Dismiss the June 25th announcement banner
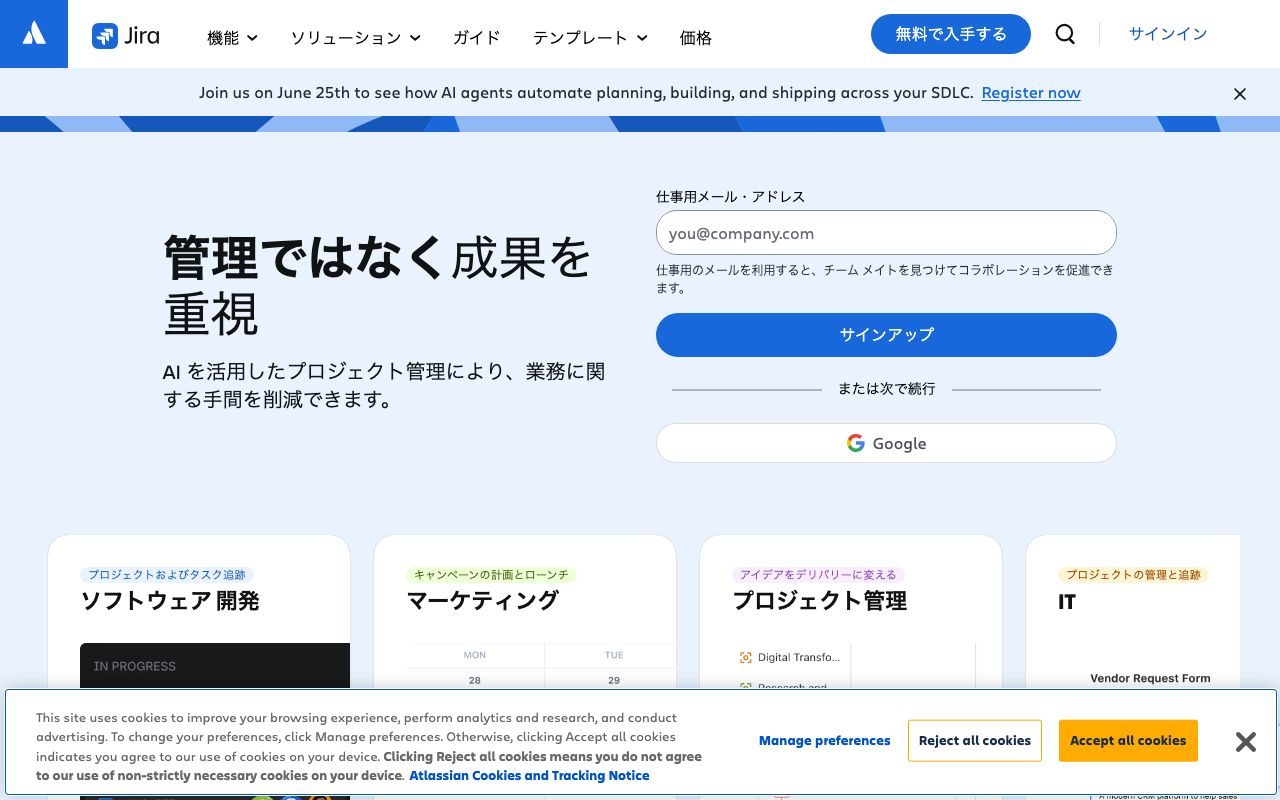1280x800 pixels. tap(1239, 94)
